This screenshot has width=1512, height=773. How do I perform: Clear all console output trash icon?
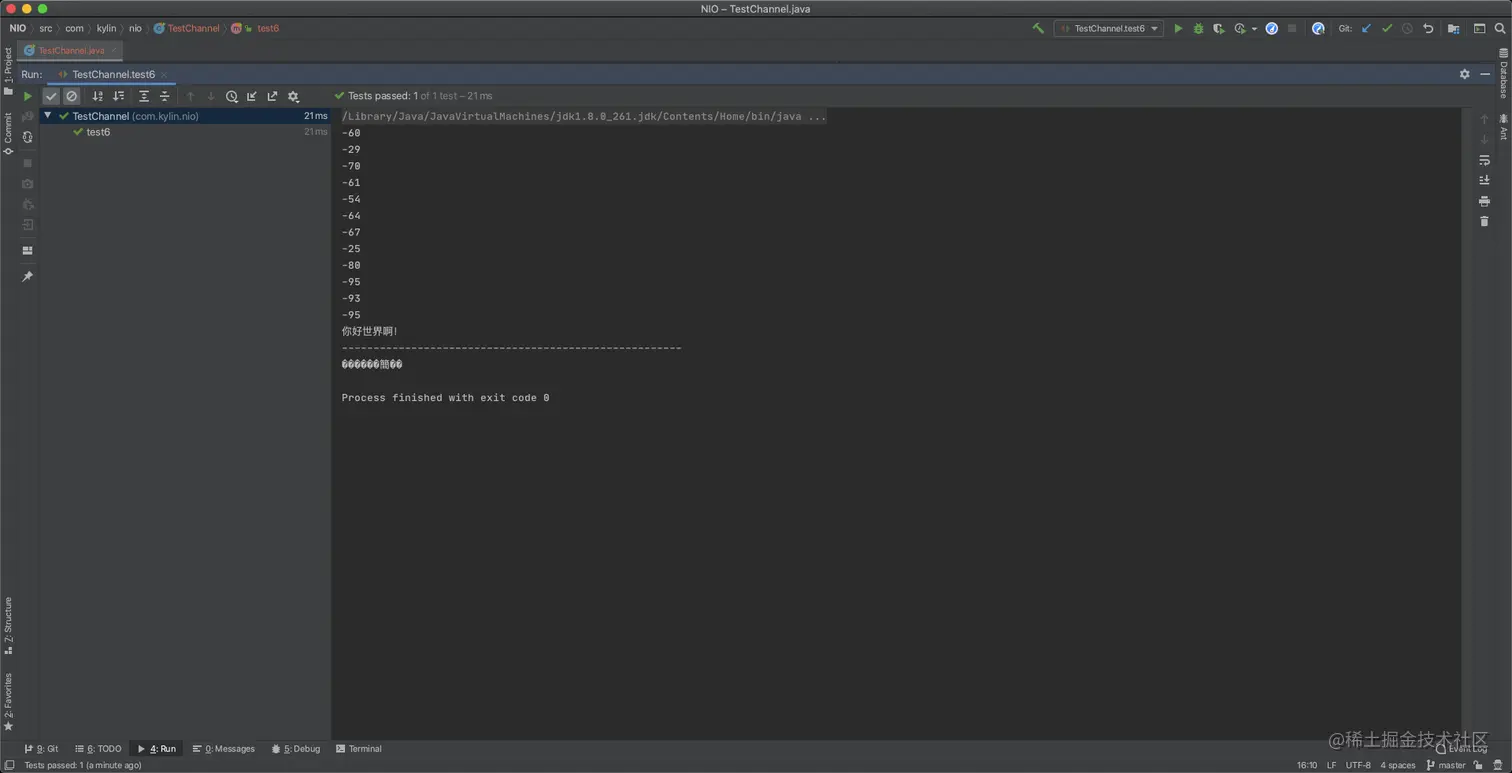click(x=1484, y=221)
